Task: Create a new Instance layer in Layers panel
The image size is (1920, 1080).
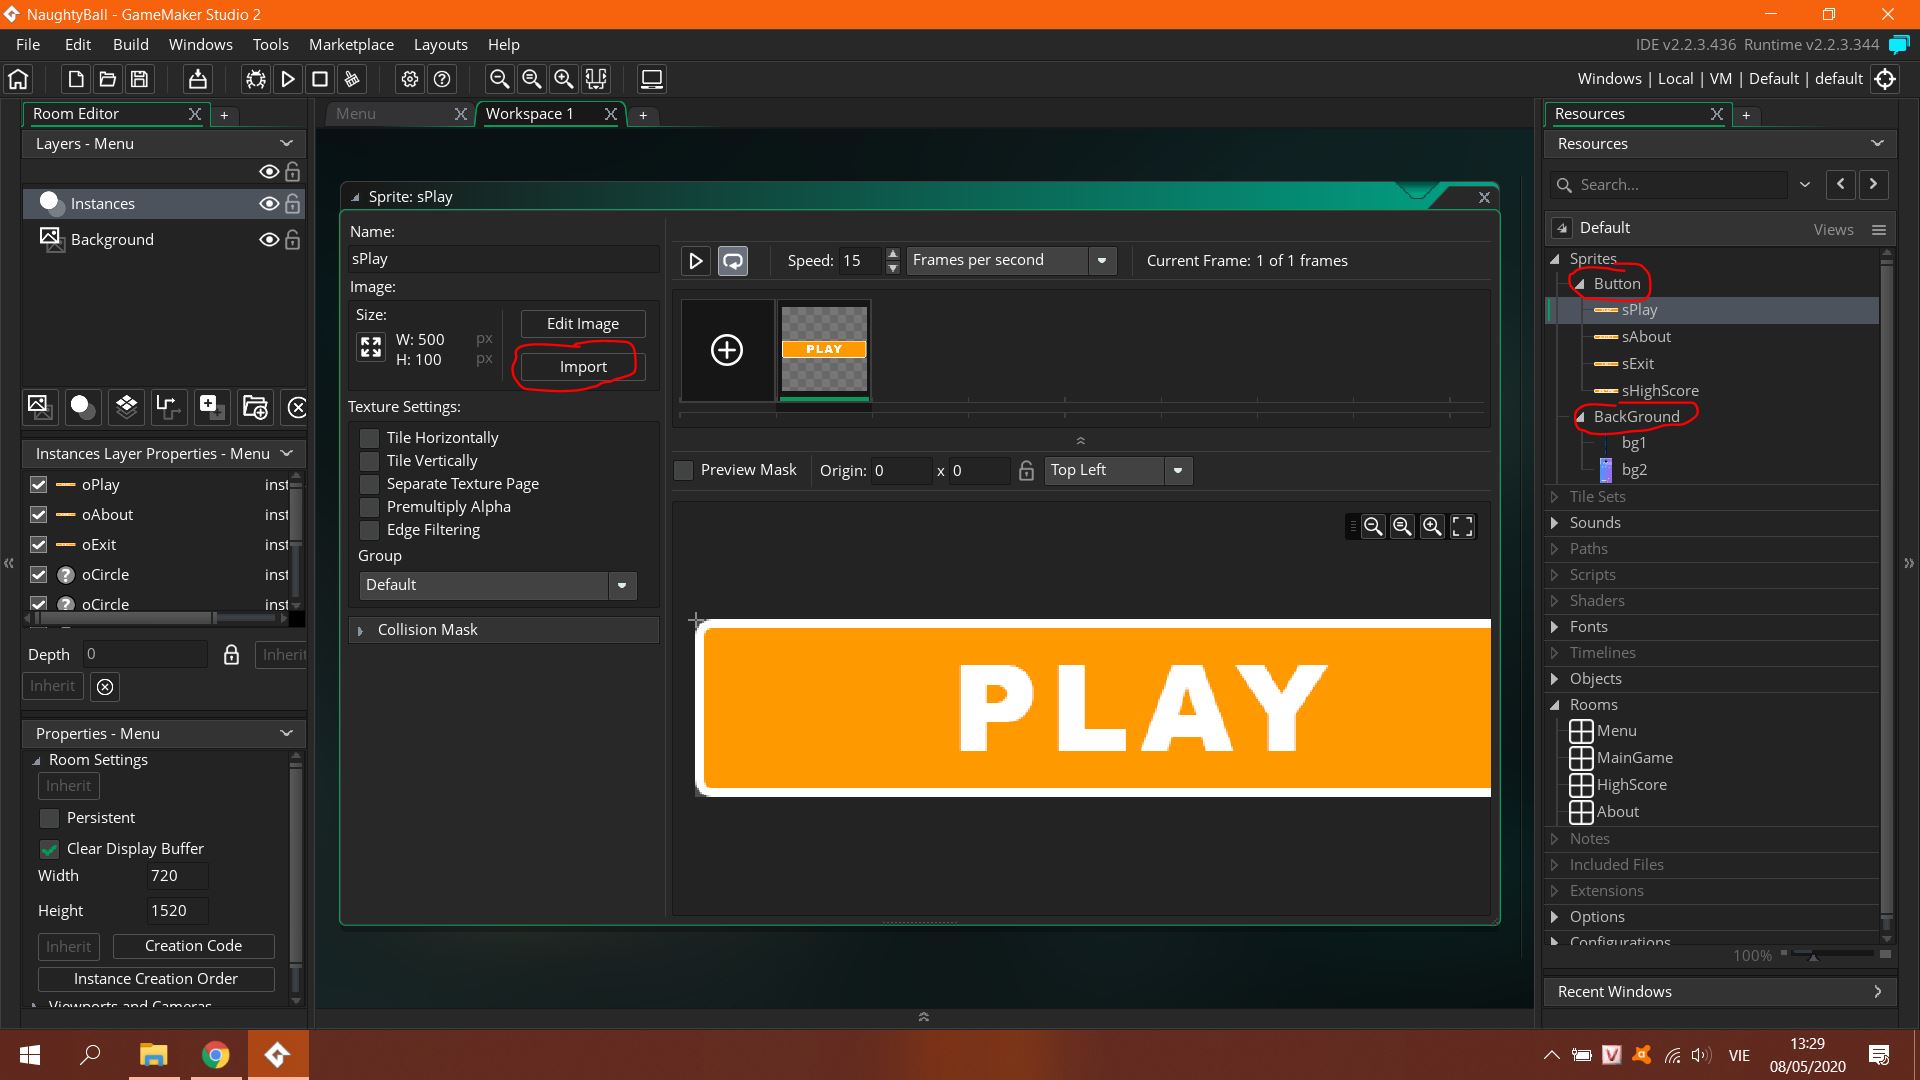Action: 82,407
